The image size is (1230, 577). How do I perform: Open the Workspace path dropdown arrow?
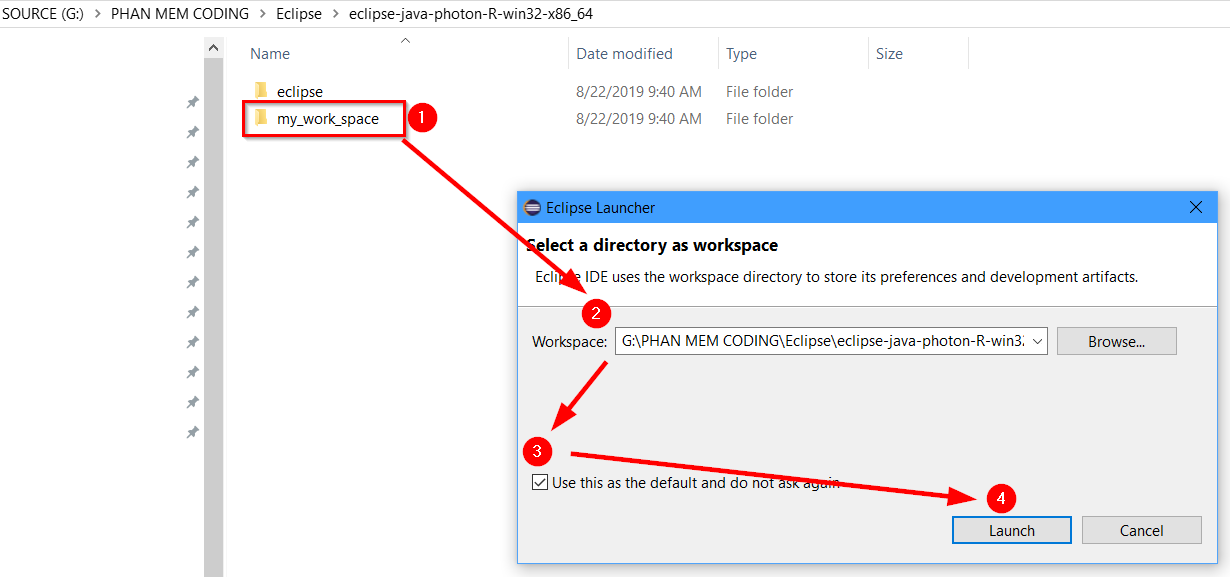(x=1037, y=341)
